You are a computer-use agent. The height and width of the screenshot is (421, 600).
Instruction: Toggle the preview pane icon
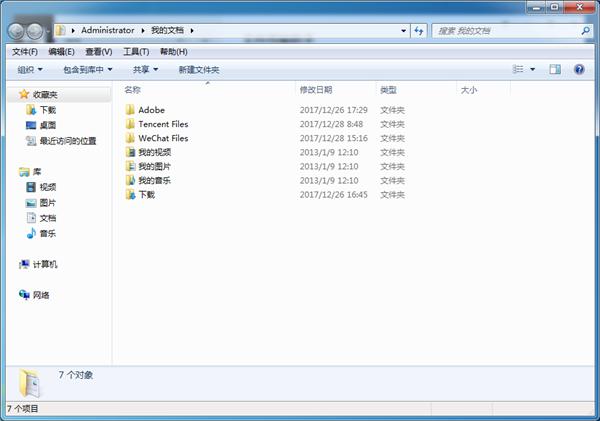[555, 69]
